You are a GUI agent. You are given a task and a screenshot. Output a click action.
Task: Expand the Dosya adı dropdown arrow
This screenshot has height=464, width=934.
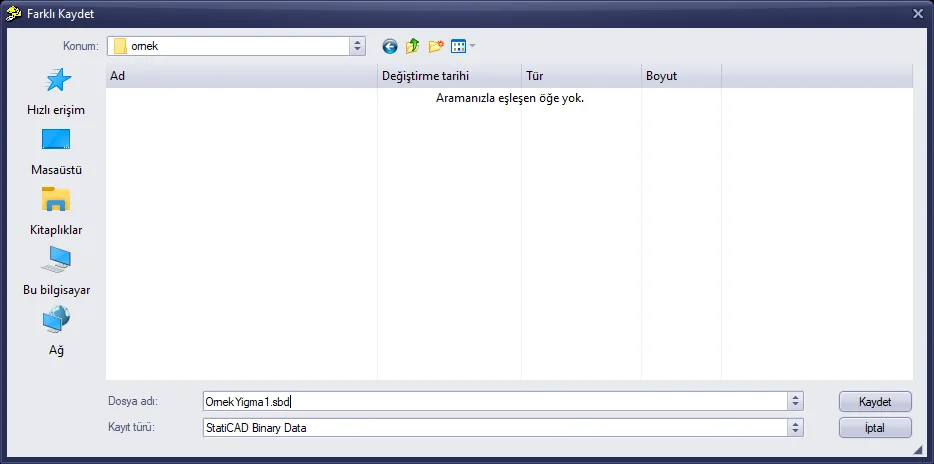(795, 401)
